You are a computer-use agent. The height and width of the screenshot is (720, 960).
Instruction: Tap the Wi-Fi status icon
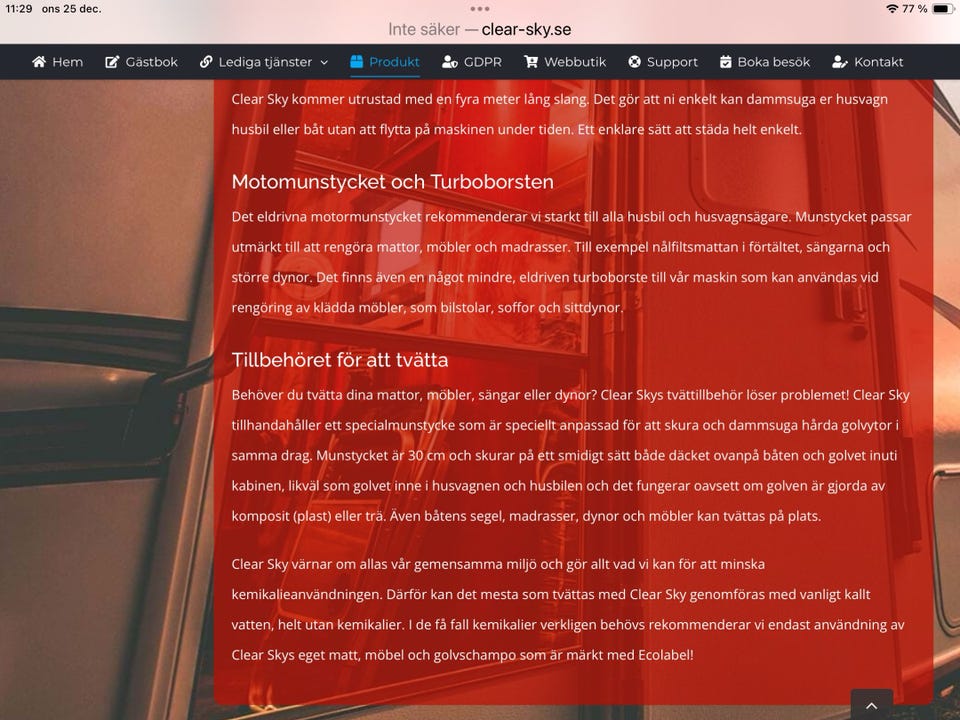(892, 9)
